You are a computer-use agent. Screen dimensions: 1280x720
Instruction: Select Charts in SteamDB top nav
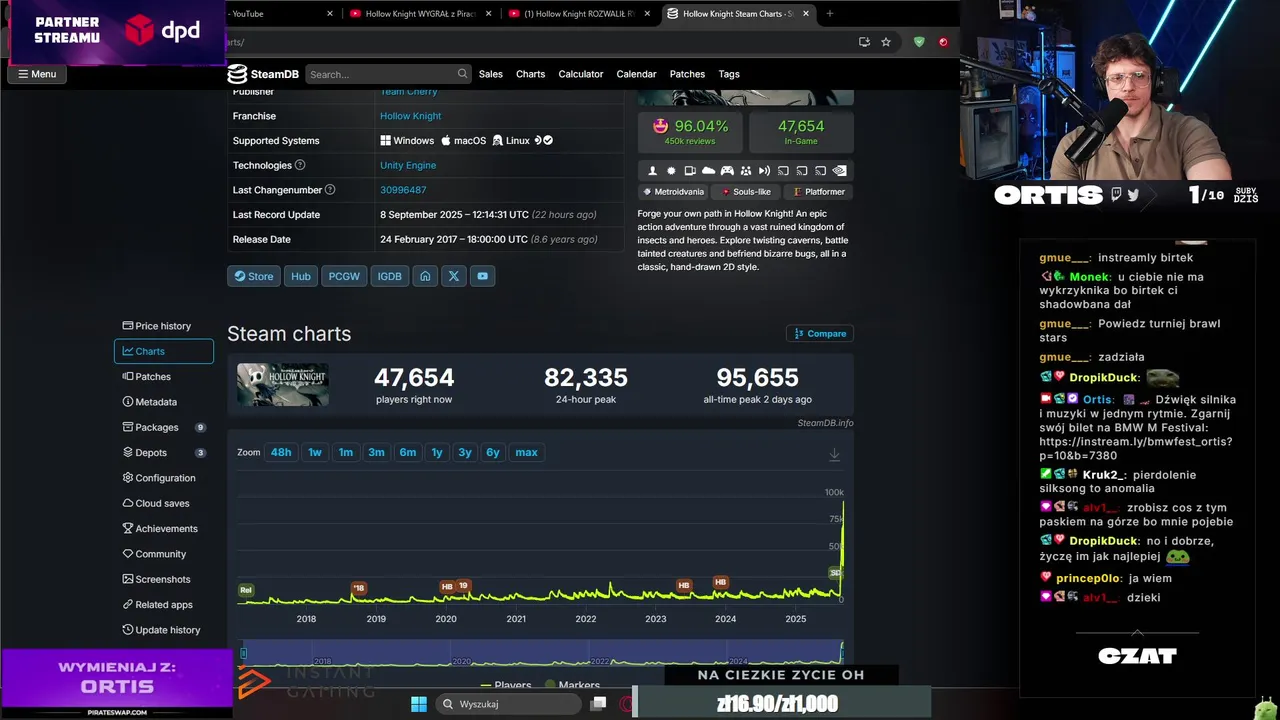tap(531, 74)
